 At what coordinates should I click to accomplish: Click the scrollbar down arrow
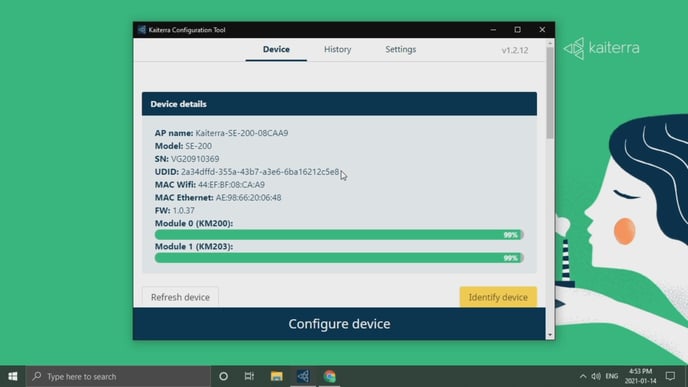point(550,335)
